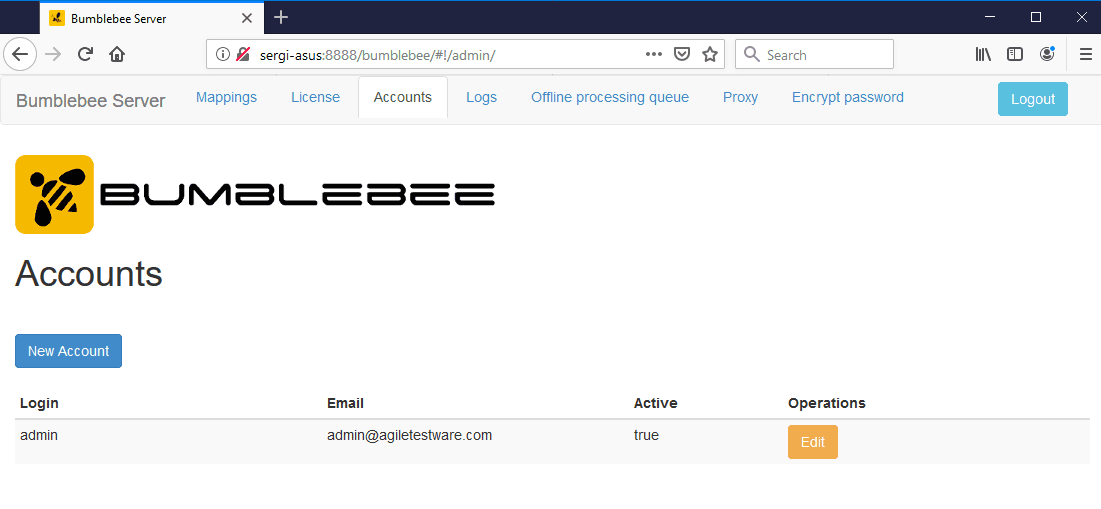The height and width of the screenshot is (509, 1101).
Task: Select the Encrypt password tab
Action: [847, 97]
